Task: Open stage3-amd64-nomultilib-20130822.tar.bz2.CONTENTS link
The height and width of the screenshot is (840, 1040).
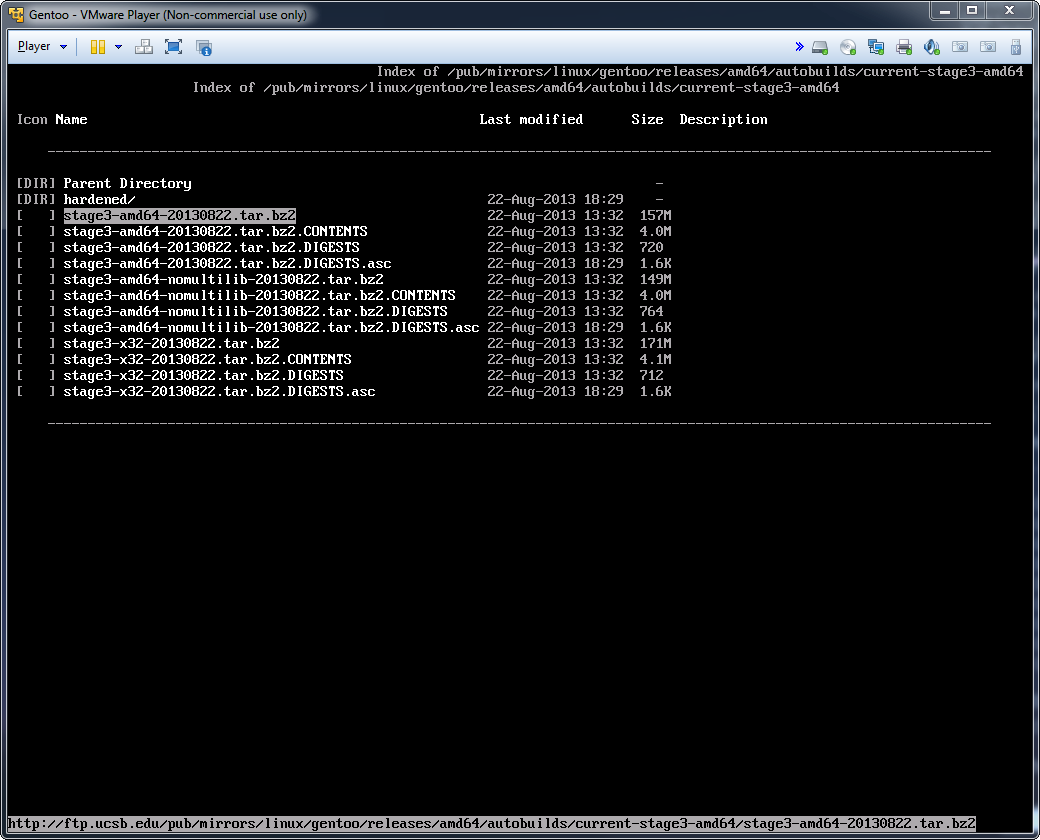Action: pyautogui.click(x=259, y=295)
